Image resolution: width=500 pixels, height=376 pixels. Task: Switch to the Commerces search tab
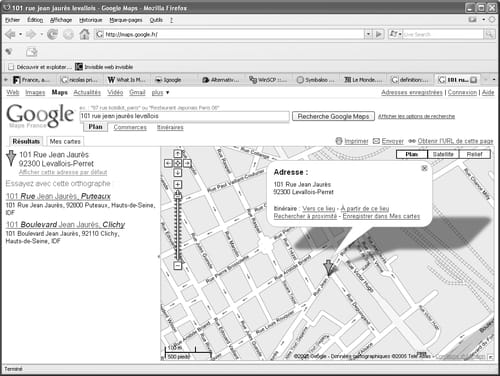pyautogui.click(x=130, y=127)
